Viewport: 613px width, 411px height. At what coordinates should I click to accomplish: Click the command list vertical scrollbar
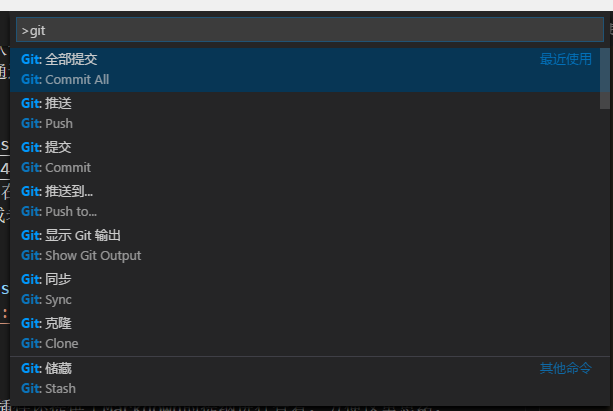pyautogui.click(x=604, y=78)
